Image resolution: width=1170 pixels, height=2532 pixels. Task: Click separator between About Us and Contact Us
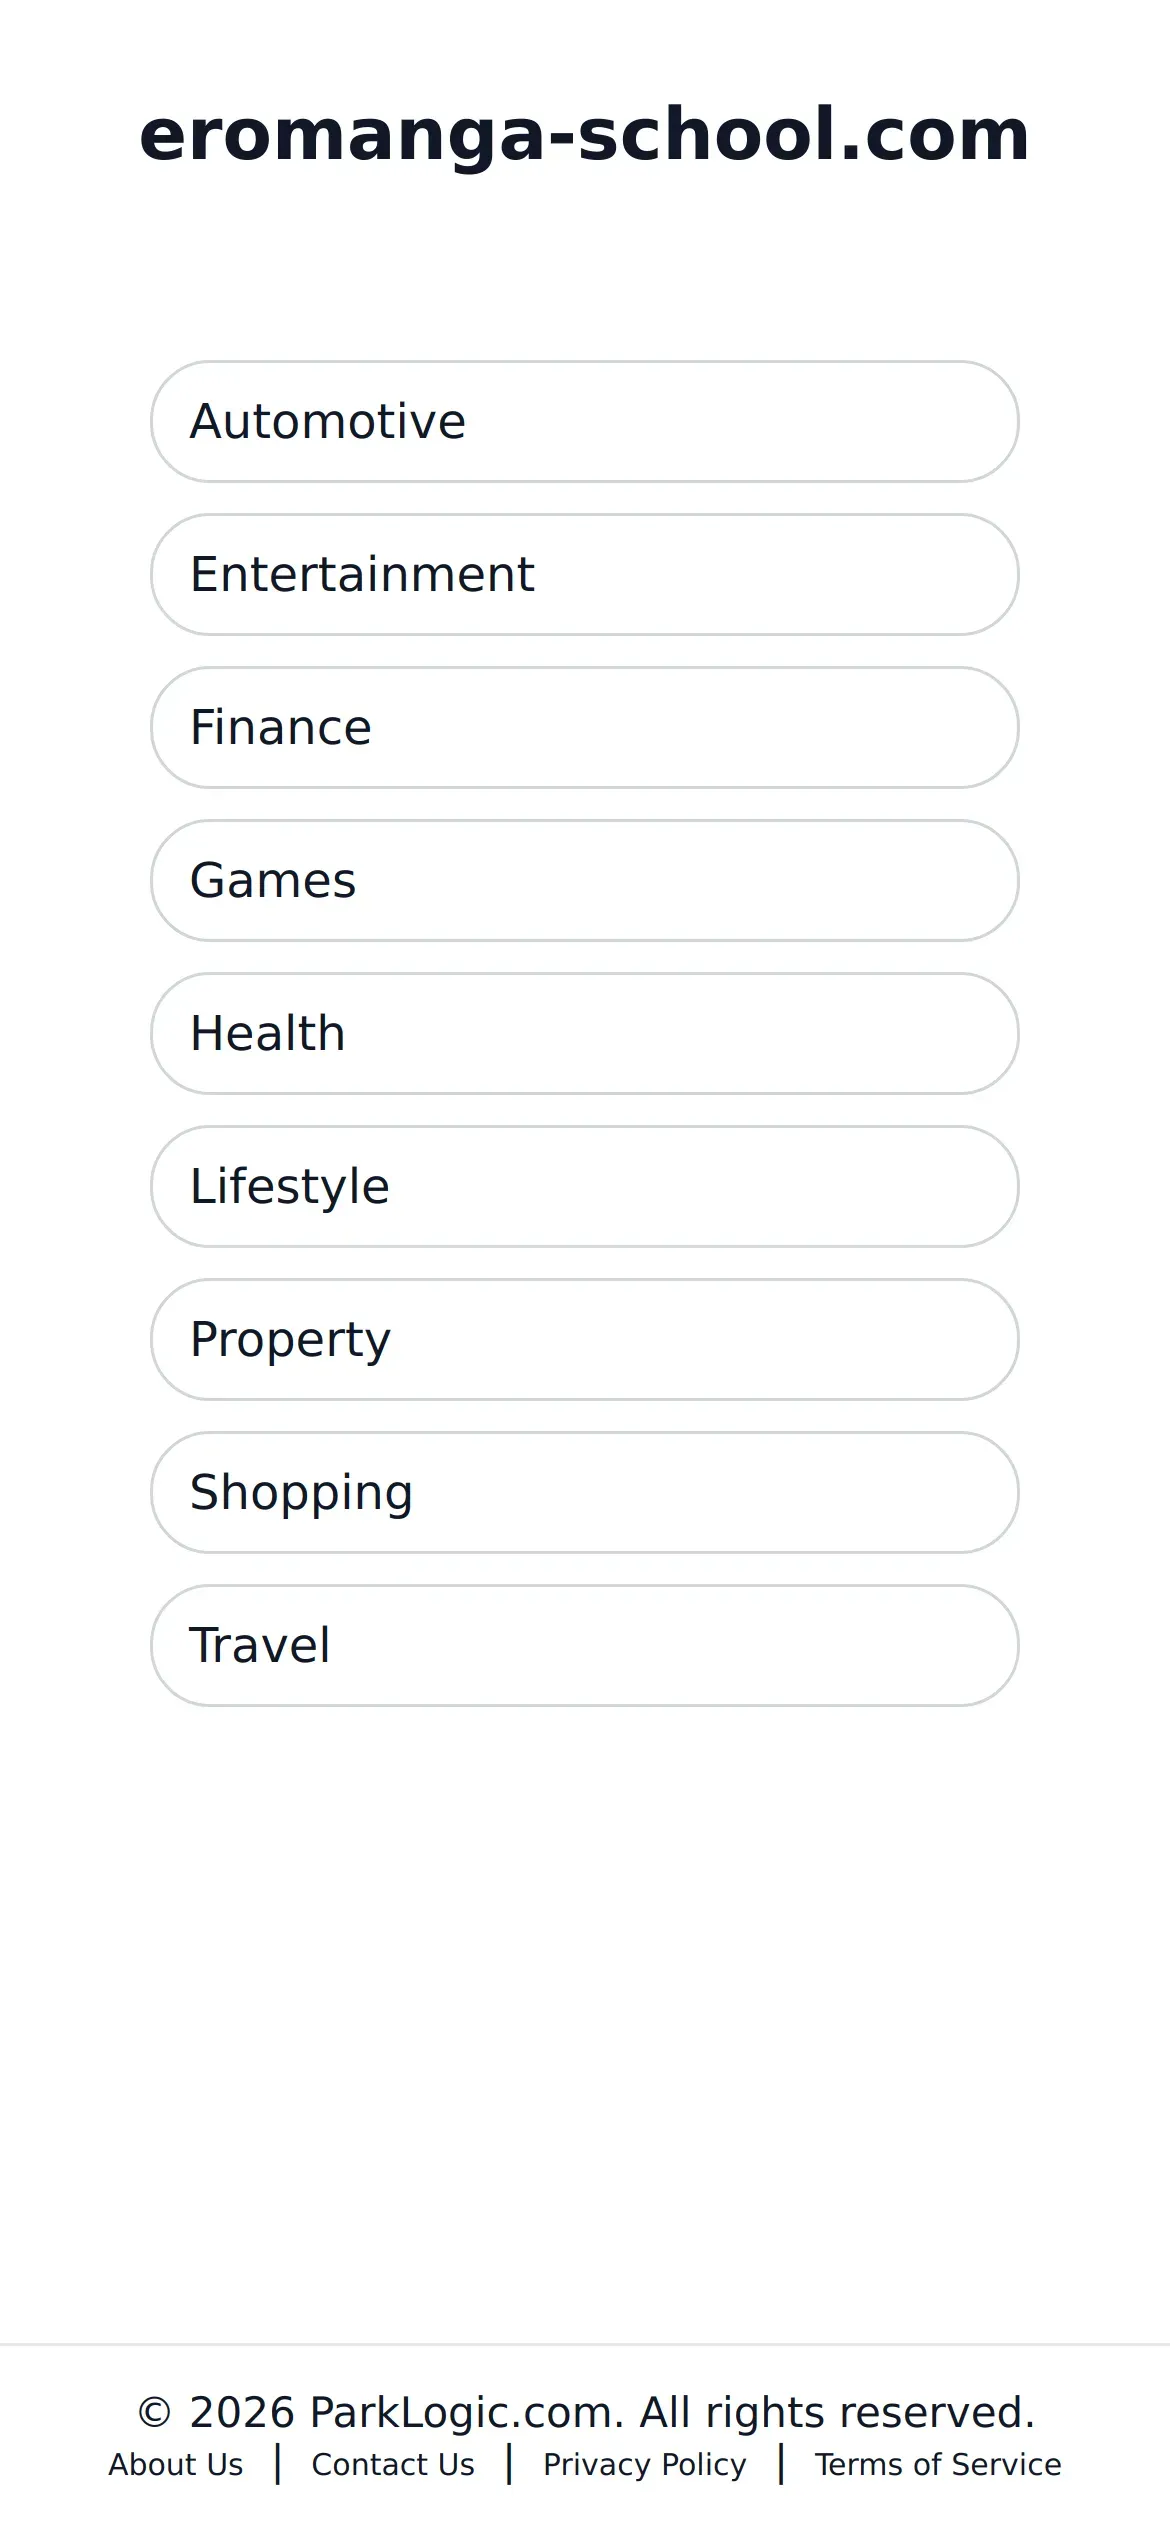[278, 2464]
